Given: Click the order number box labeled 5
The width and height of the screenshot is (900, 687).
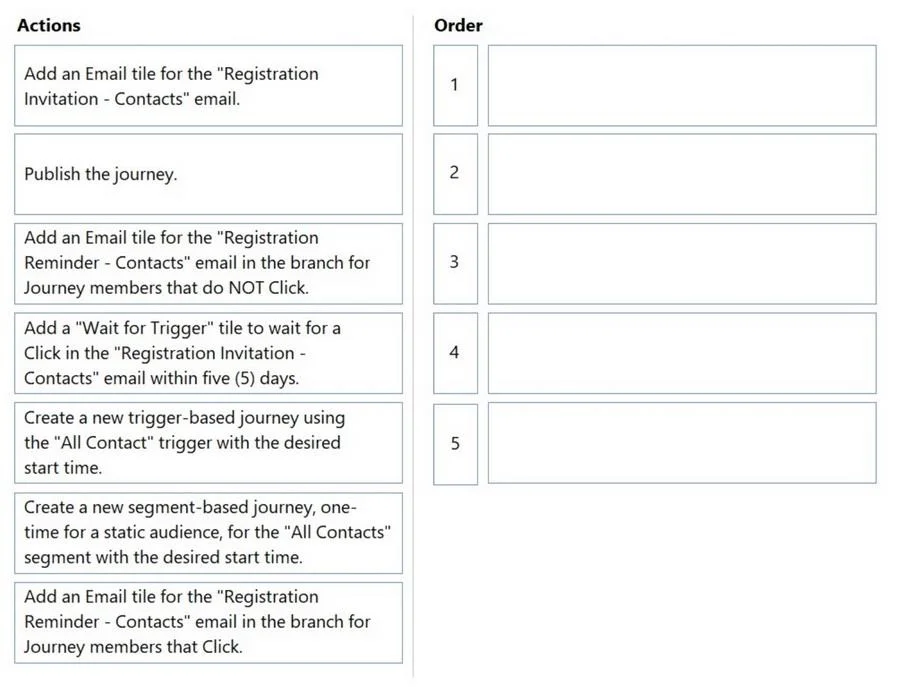Looking at the screenshot, I should [x=455, y=444].
